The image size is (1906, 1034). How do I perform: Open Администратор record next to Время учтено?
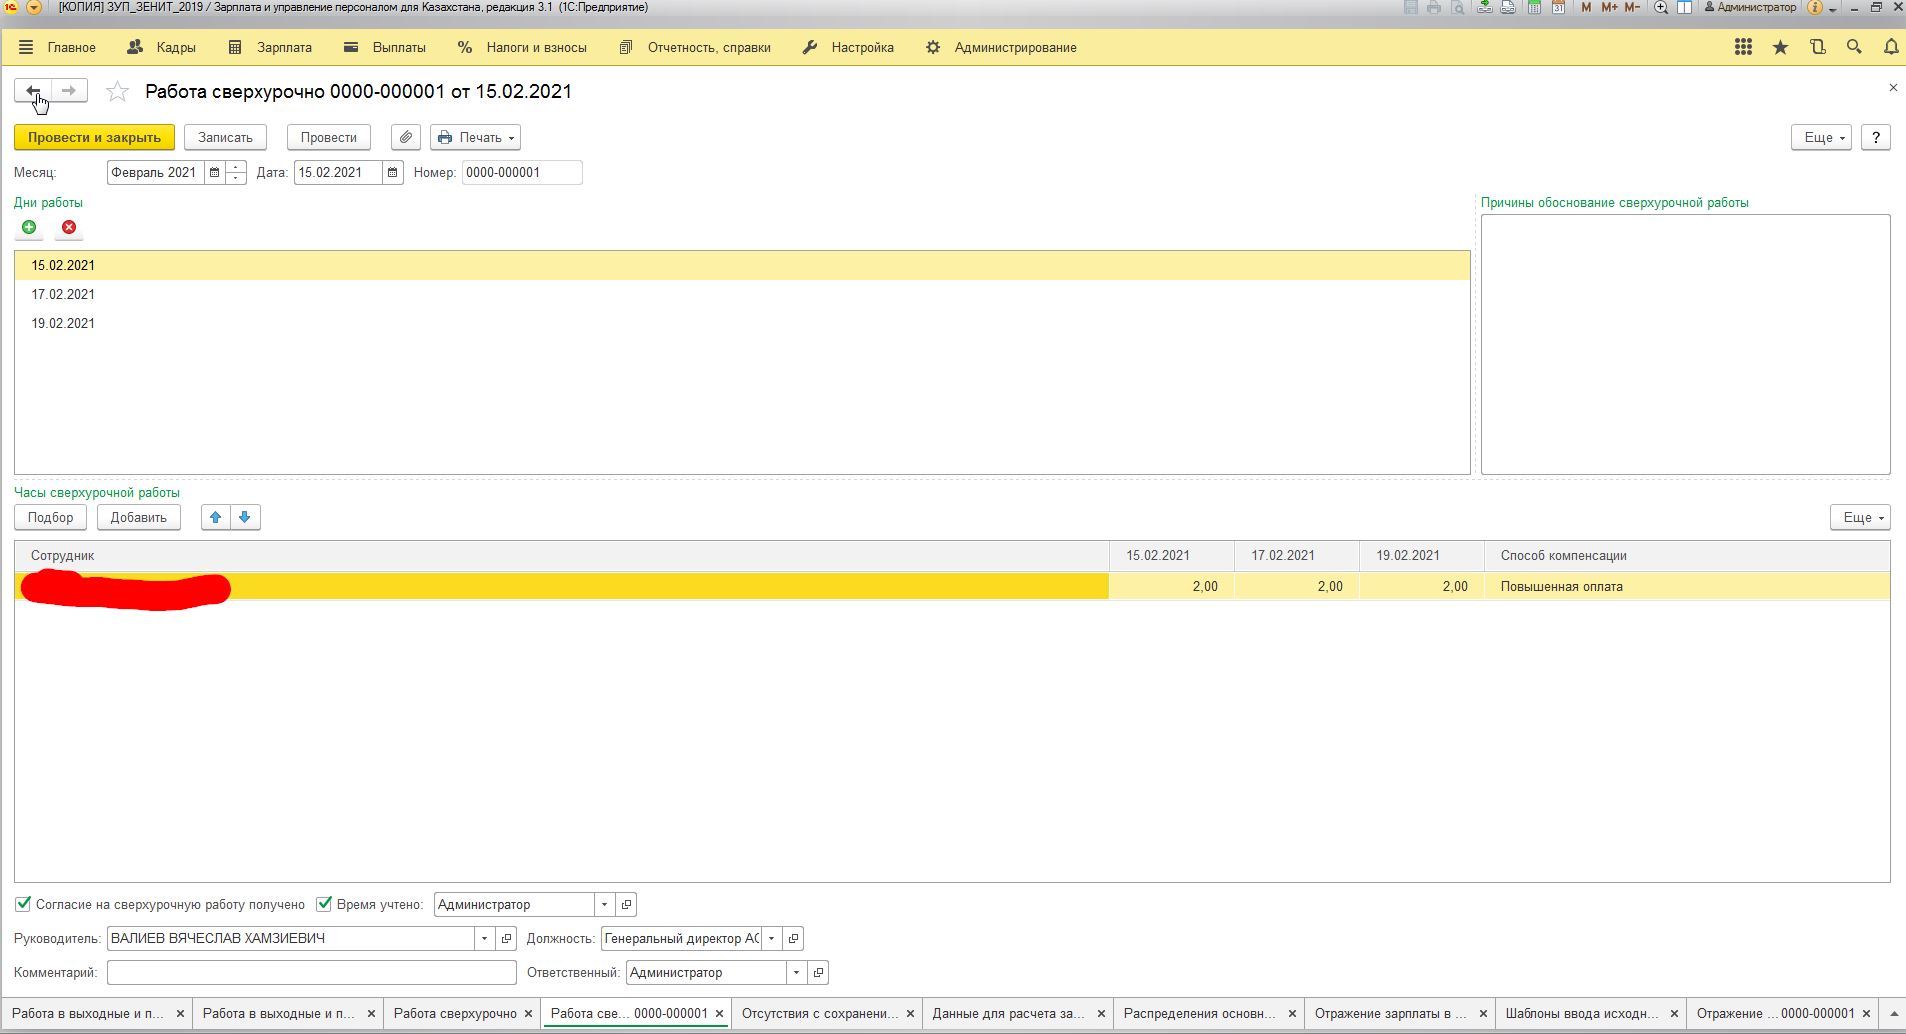click(626, 904)
